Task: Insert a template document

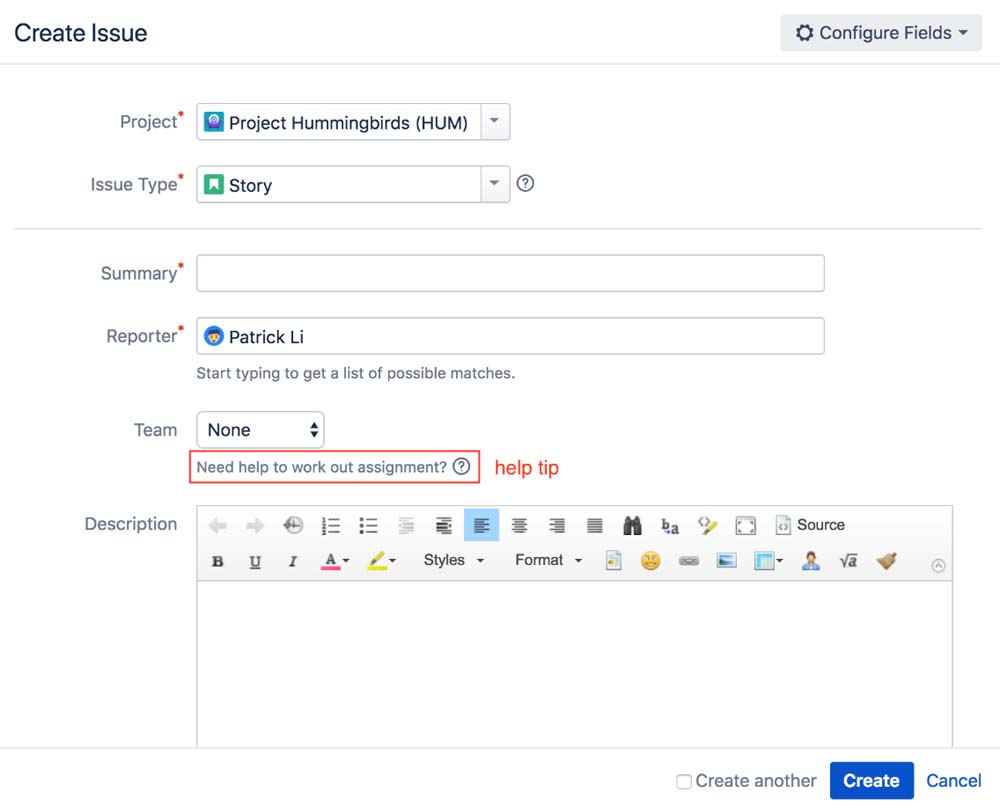Action: pos(614,561)
